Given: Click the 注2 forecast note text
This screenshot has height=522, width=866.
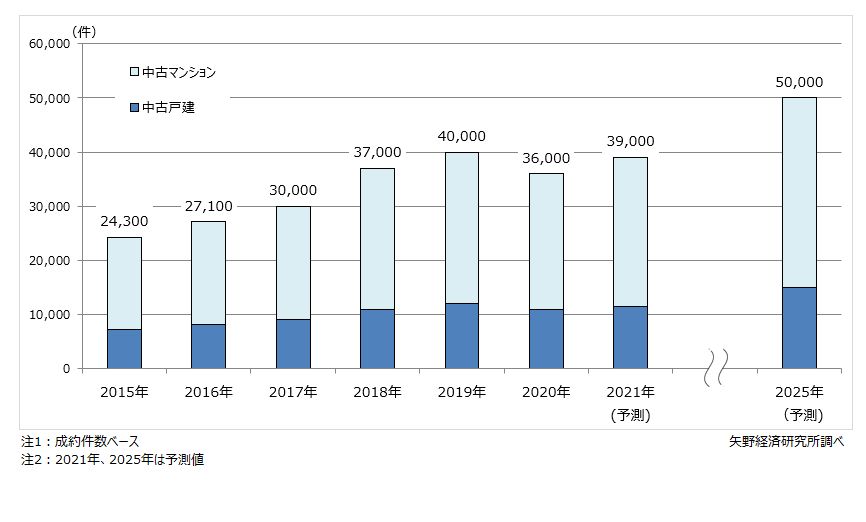Looking at the screenshot, I should (x=112, y=459).
